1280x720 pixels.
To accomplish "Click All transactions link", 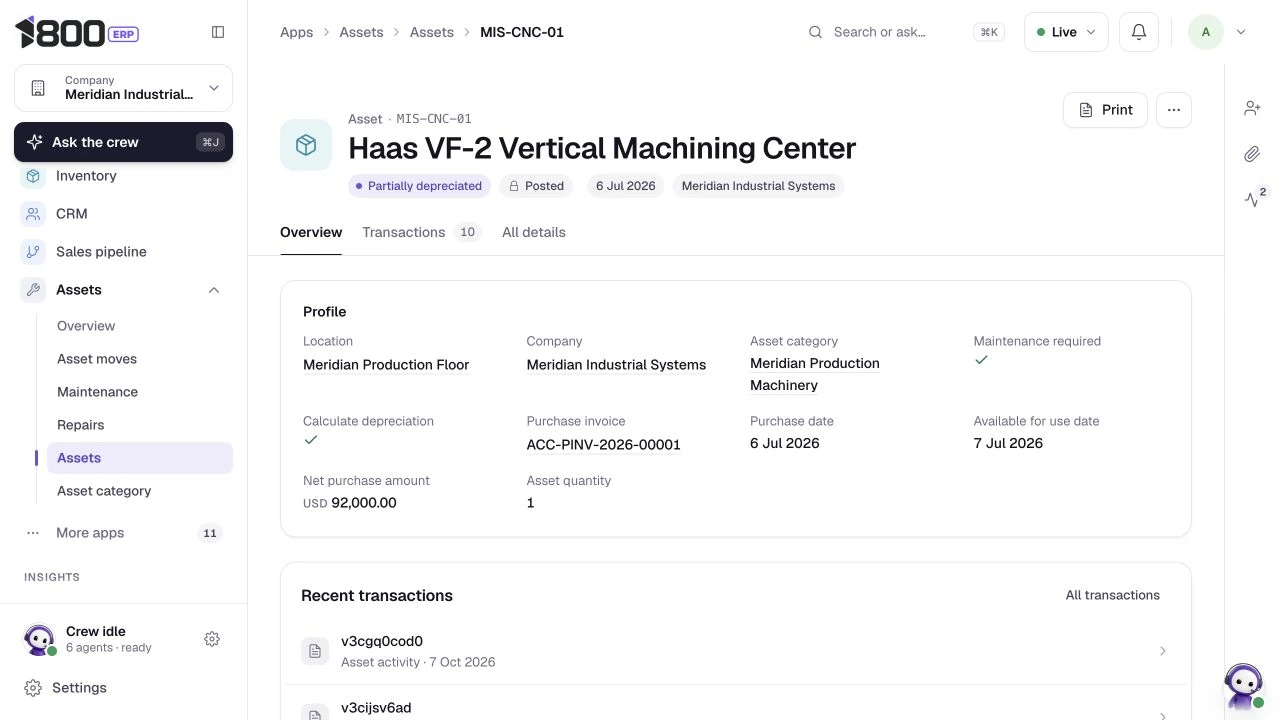I will tap(1113, 595).
